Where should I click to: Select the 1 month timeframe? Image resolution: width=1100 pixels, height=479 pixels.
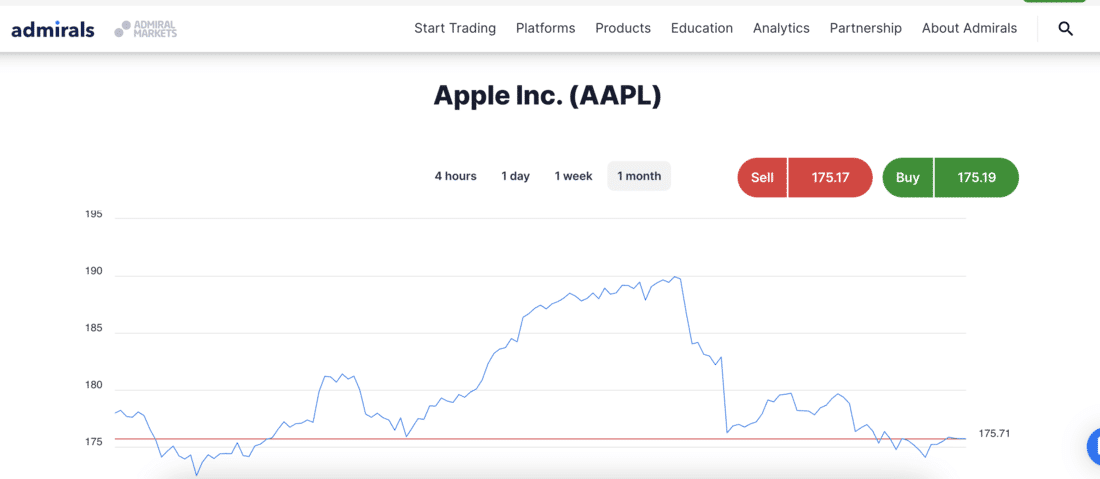[639, 176]
